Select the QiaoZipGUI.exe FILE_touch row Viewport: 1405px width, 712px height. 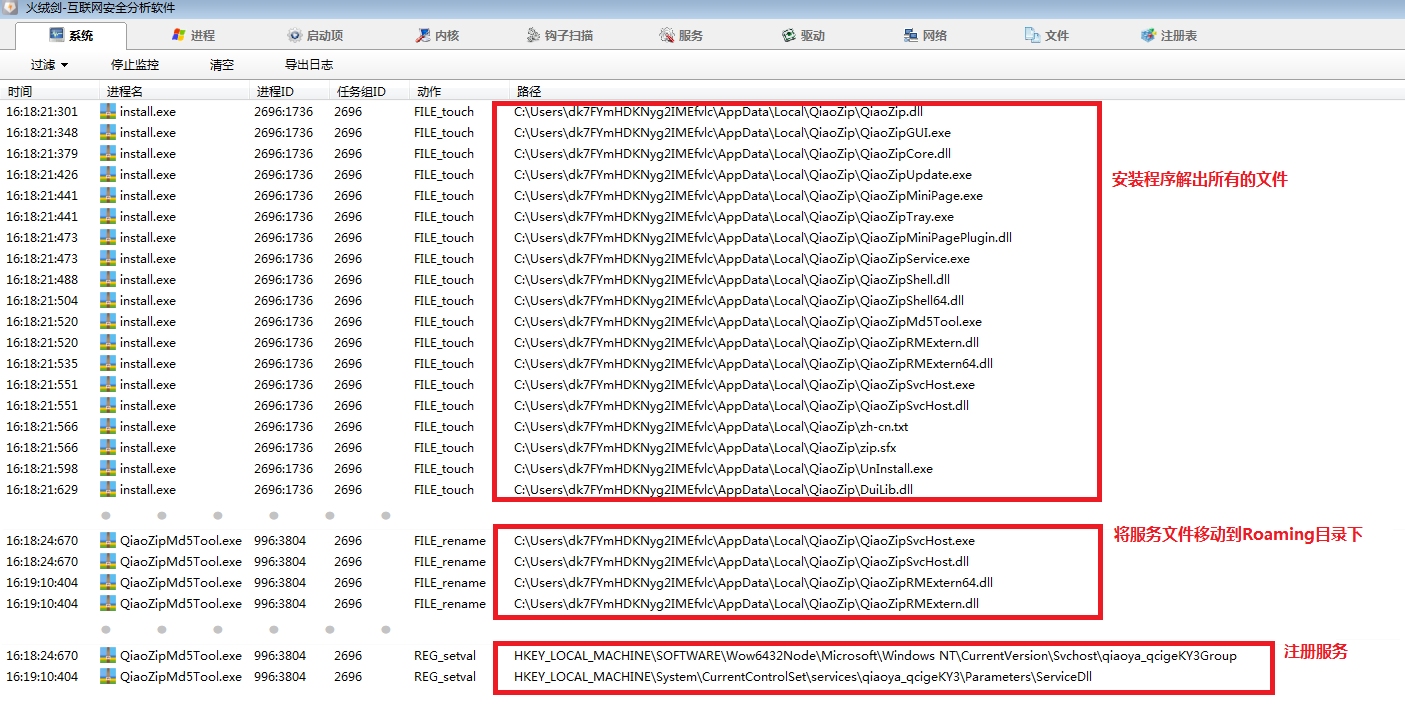pos(732,133)
